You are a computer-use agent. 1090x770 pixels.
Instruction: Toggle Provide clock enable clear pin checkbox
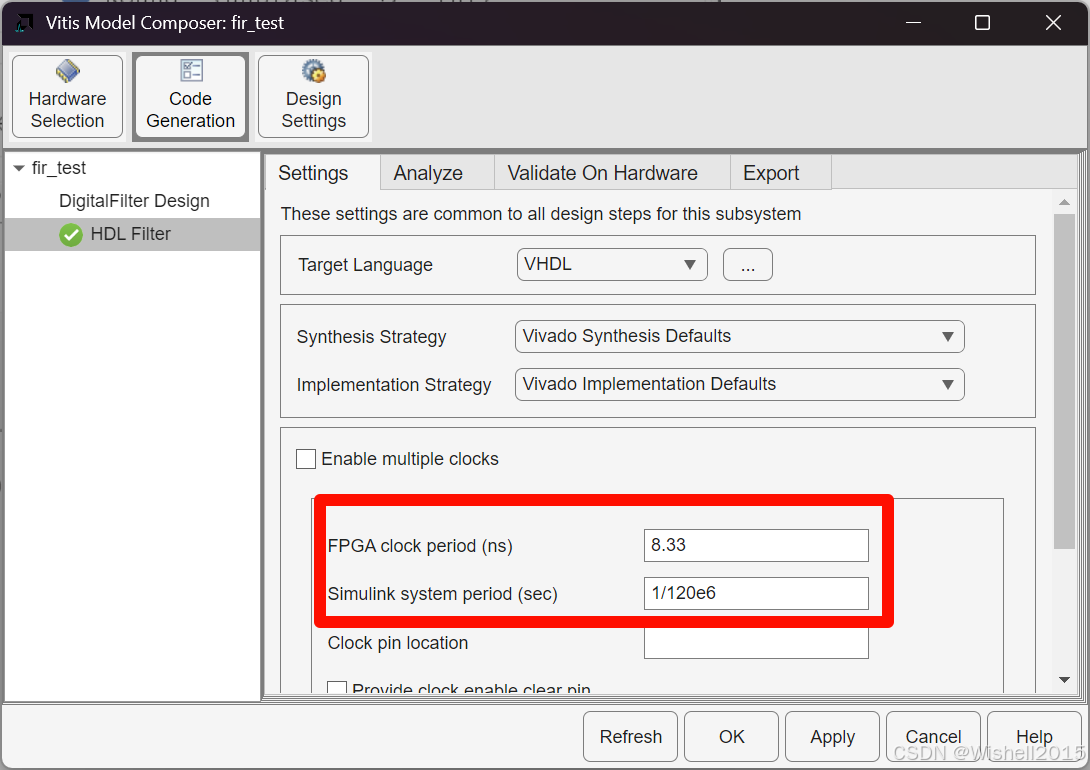pyautogui.click(x=337, y=688)
